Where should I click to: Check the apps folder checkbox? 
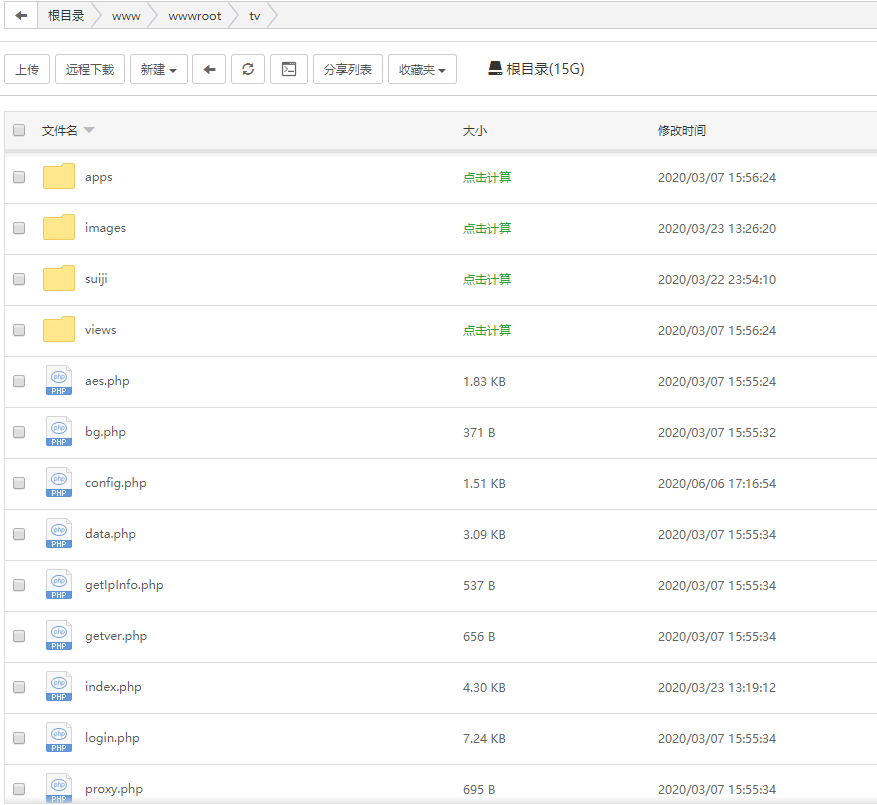coord(19,177)
